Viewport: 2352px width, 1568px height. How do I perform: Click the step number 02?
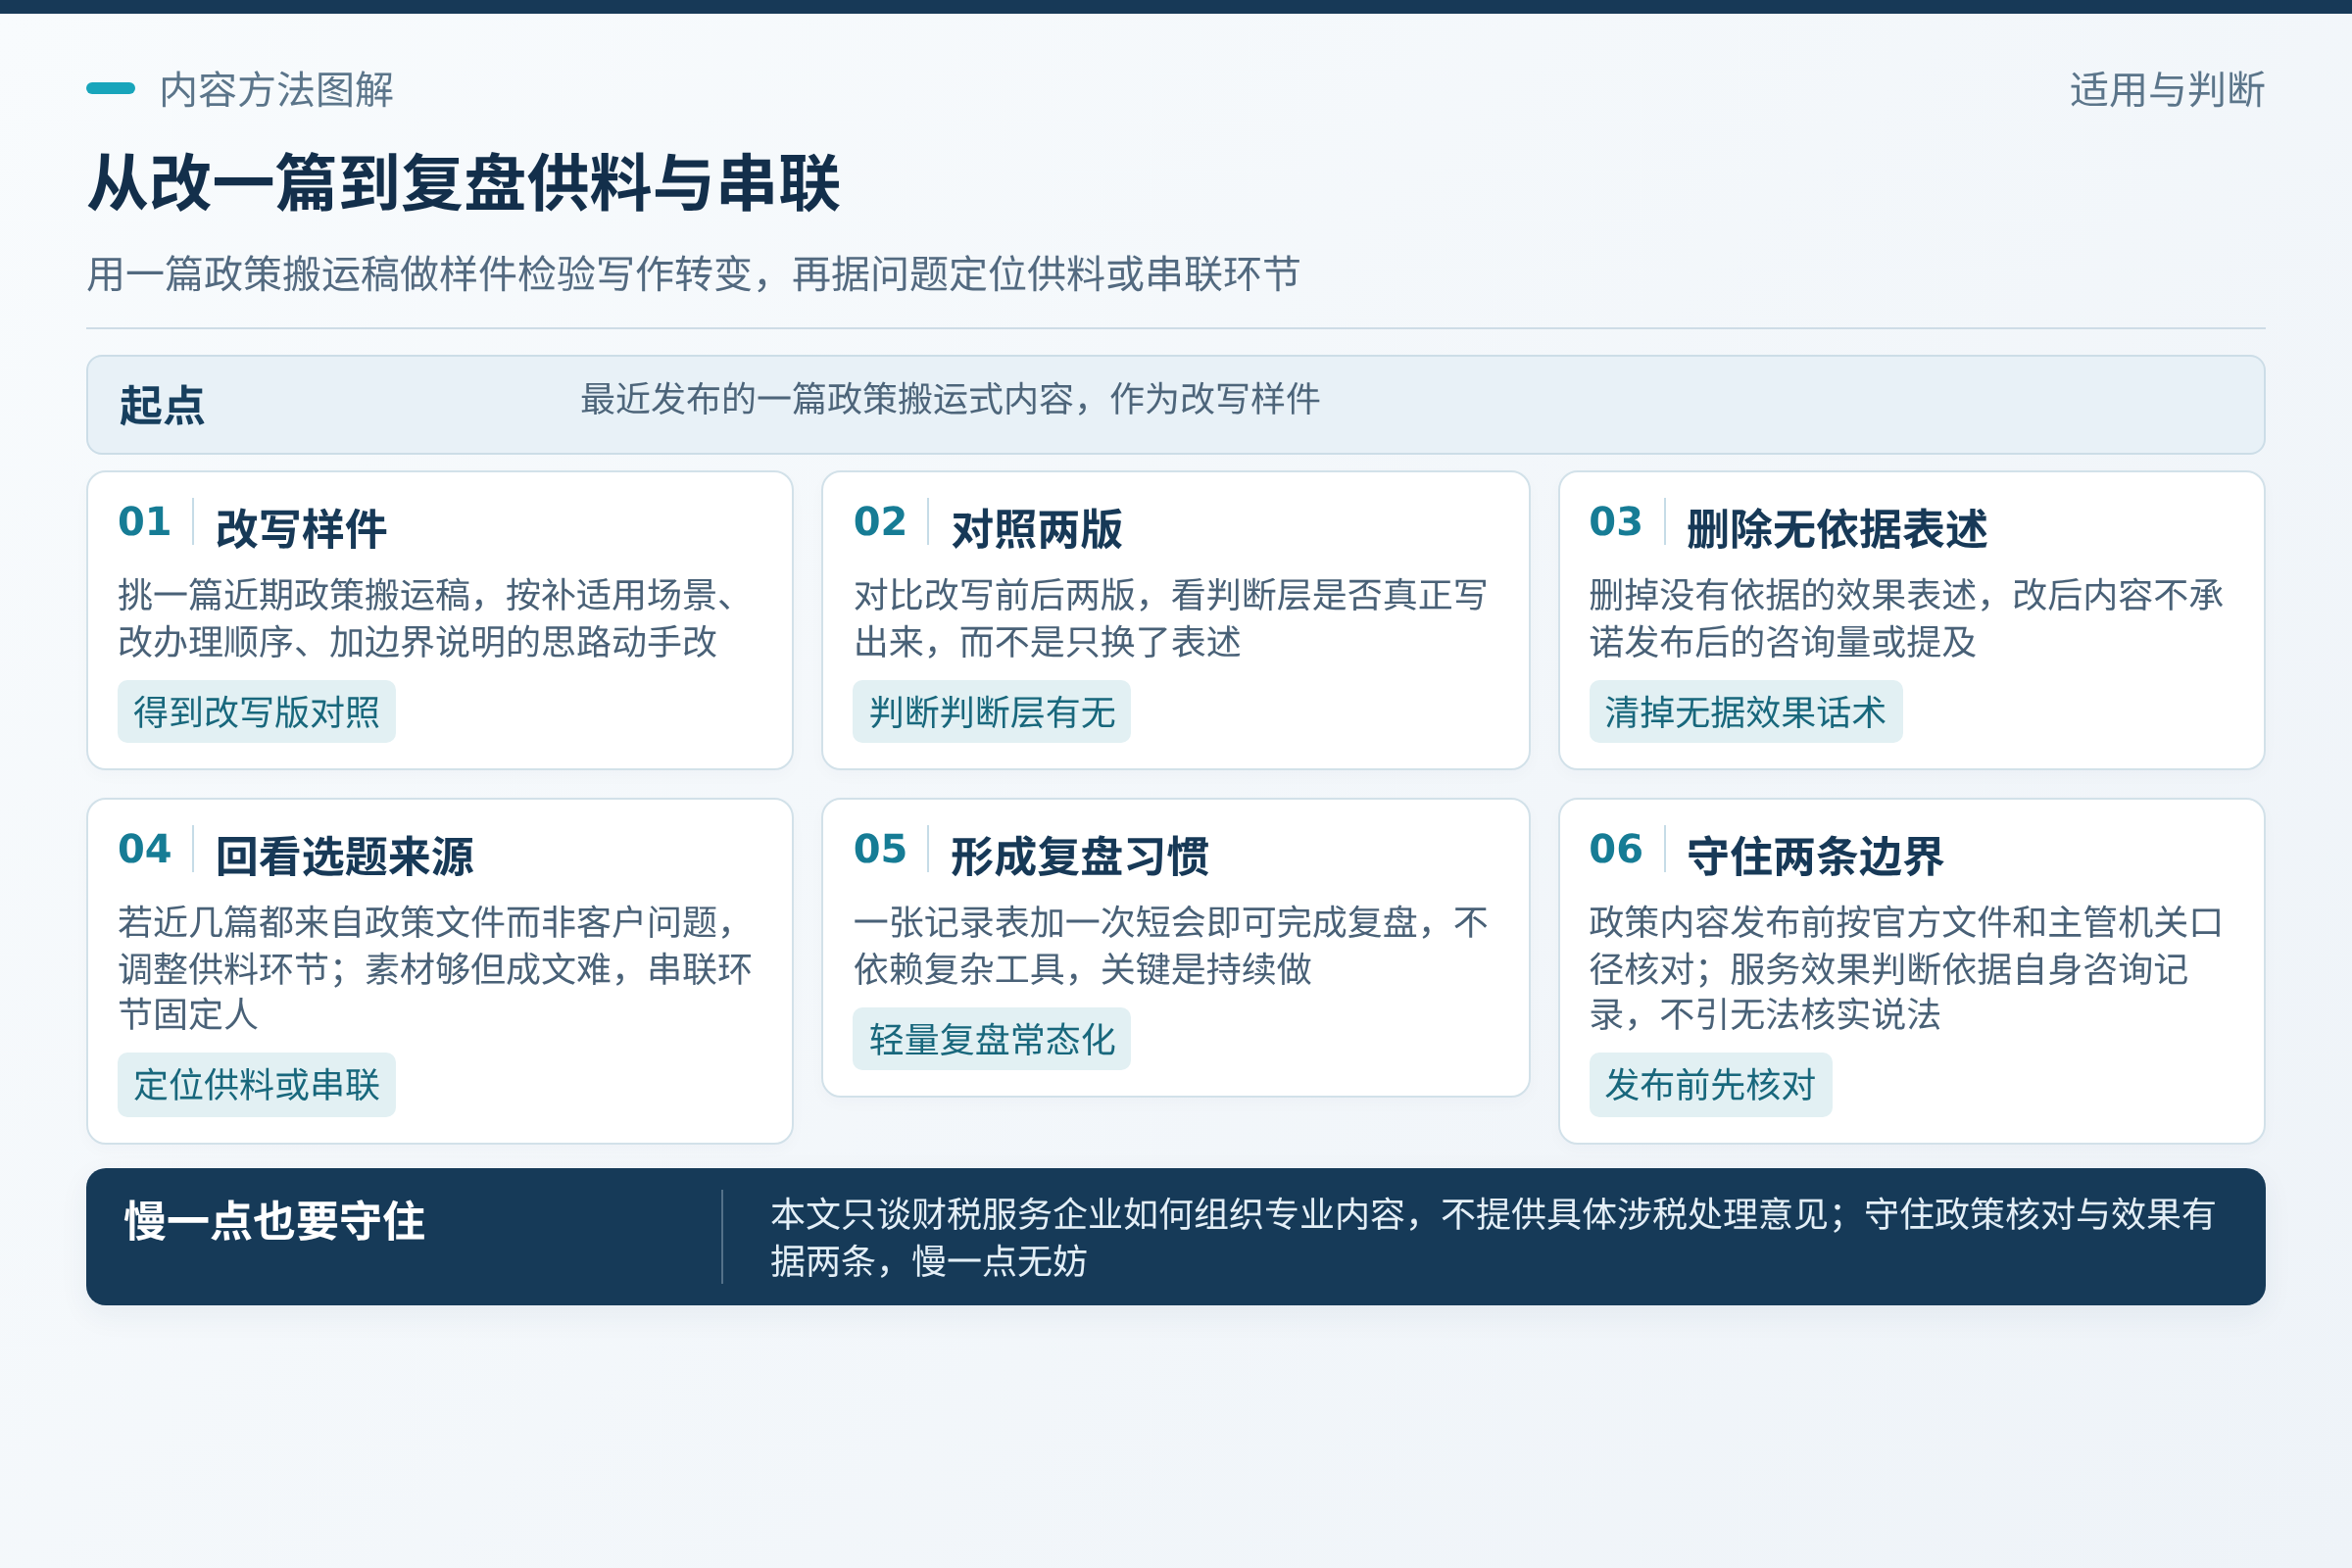pyautogui.click(x=880, y=521)
